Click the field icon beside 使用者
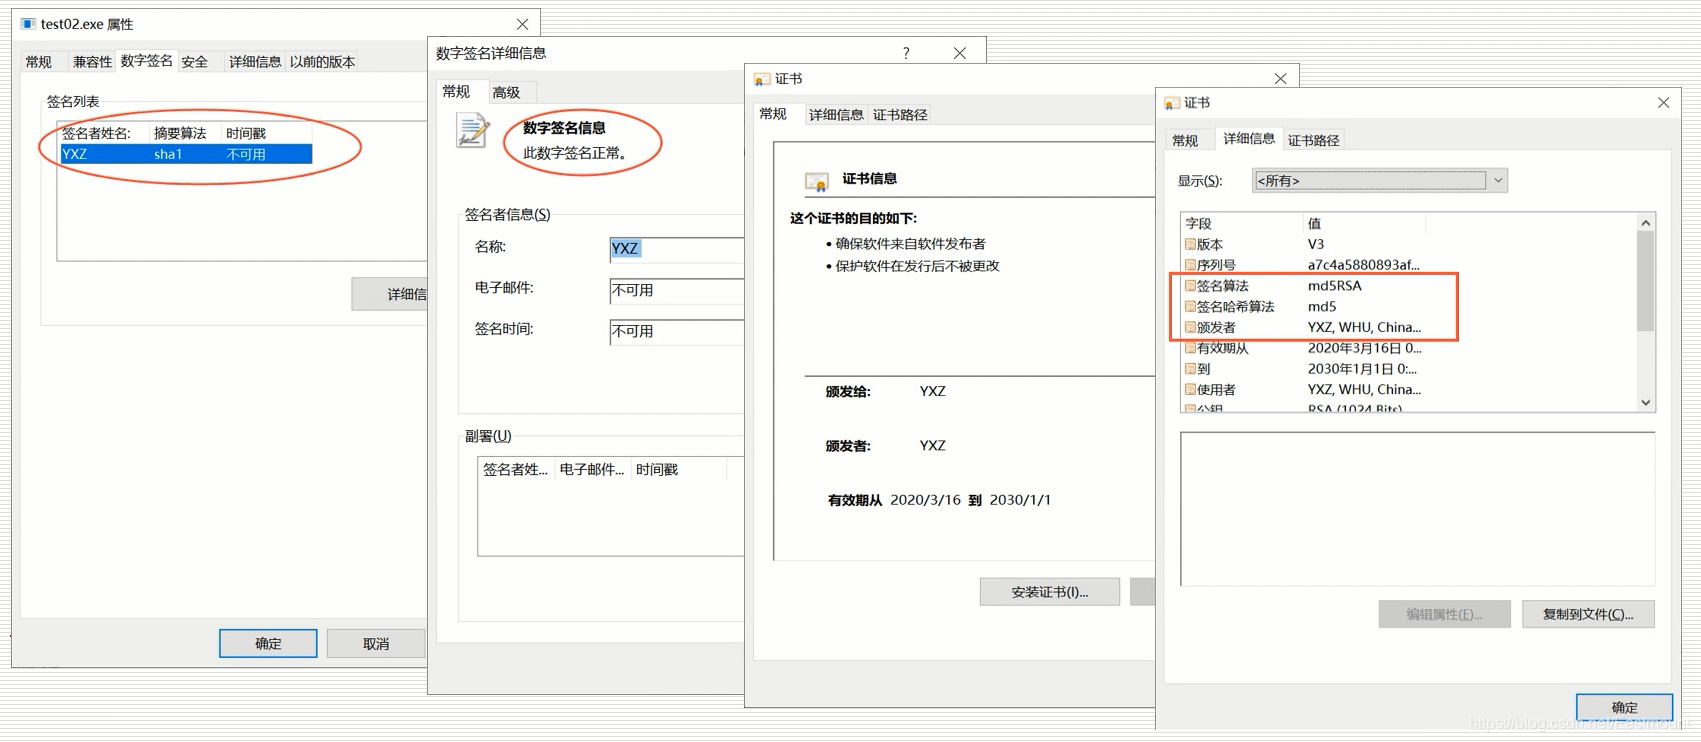Image resolution: width=1701 pixels, height=742 pixels. coord(1190,390)
